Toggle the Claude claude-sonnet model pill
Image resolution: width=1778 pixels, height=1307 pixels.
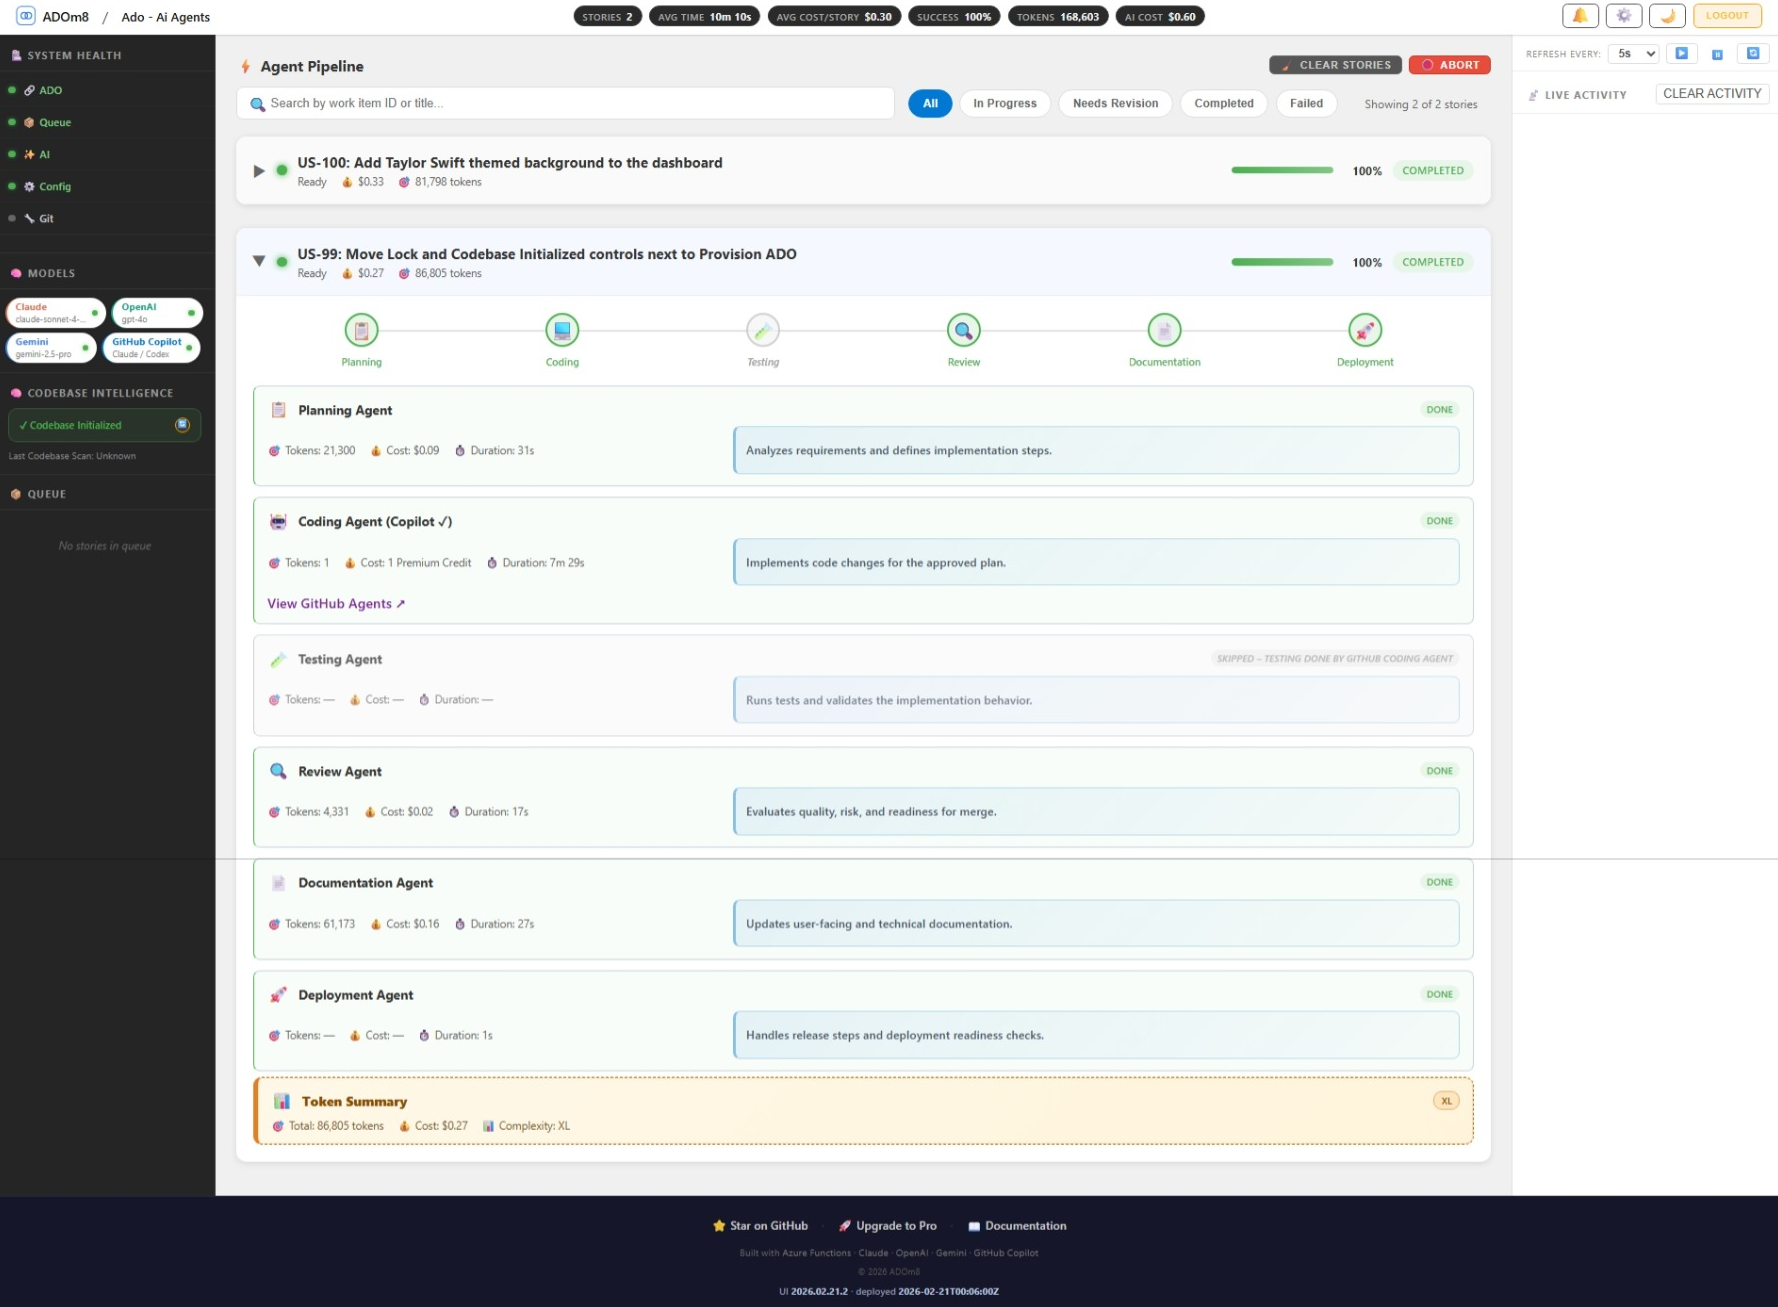click(55, 312)
